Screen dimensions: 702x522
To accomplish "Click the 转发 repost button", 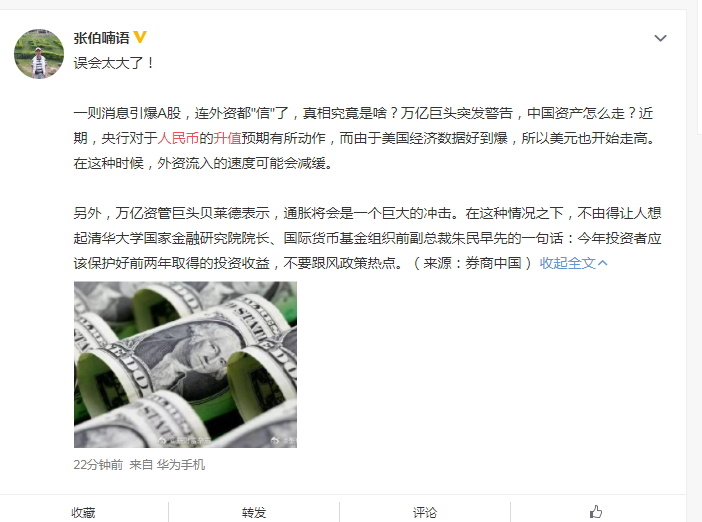I will (254, 512).
